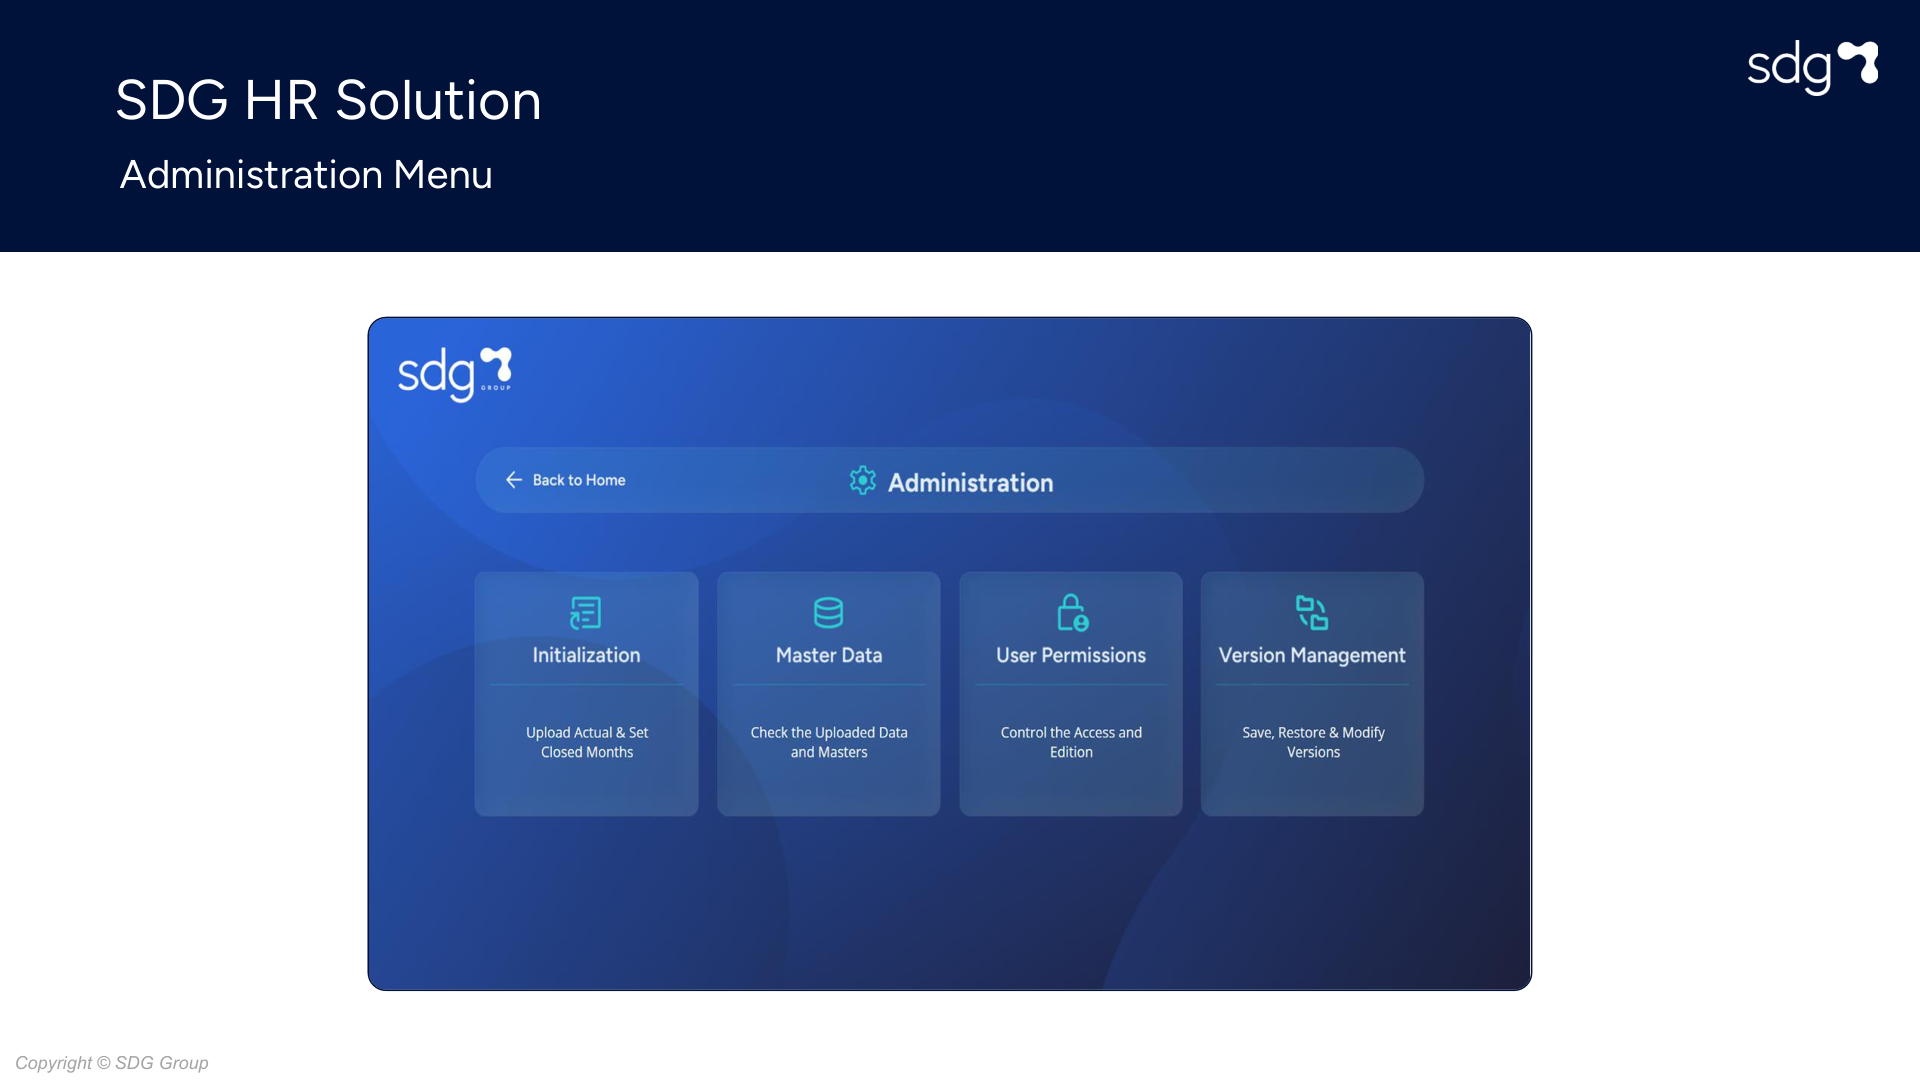Click 'Save, Restore & Modify Versions' text
This screenshot has height=1080, width=1920.
coord(1313,742)
